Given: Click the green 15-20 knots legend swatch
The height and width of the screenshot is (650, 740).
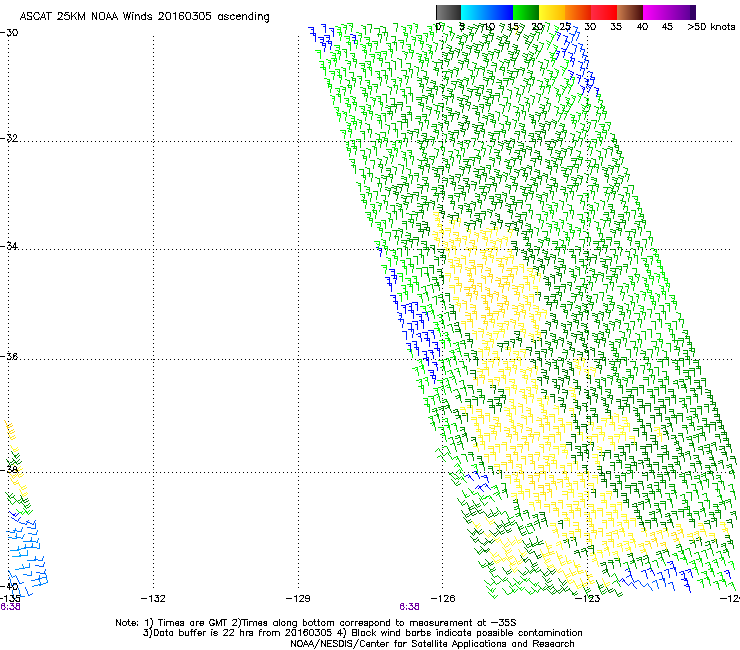Looking at the screenshot, I should coord(526,12).
